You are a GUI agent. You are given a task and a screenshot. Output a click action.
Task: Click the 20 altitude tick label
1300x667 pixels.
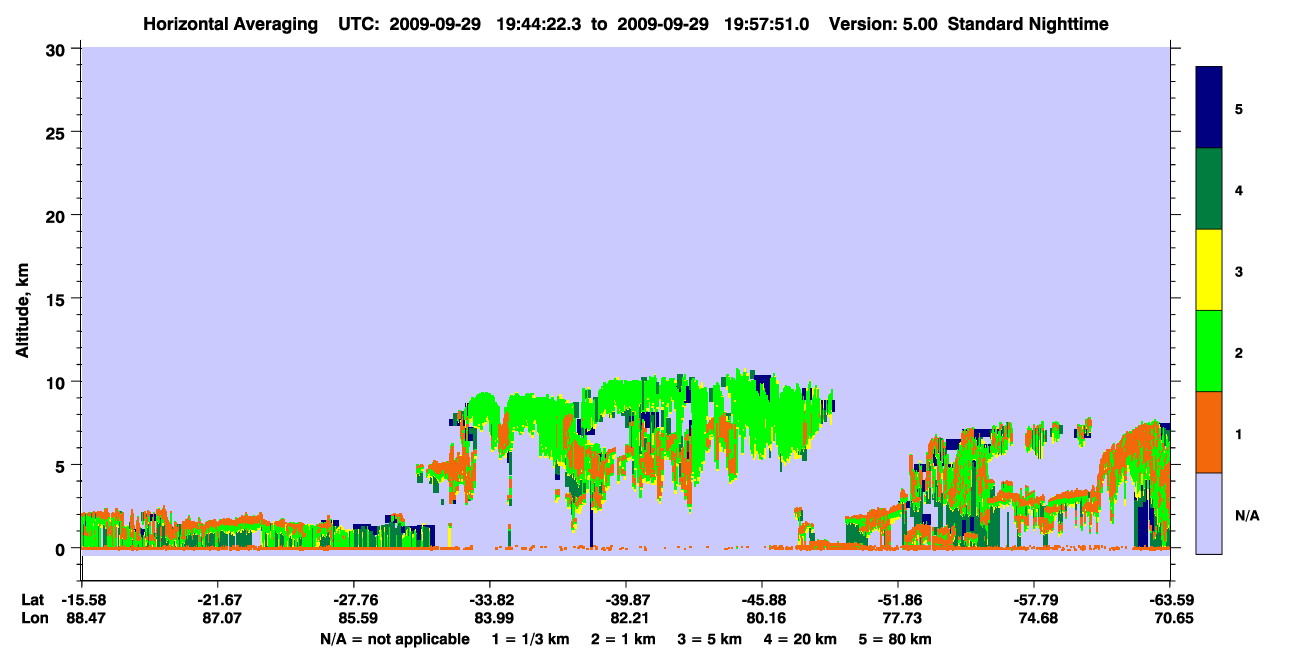click(58, 215)
